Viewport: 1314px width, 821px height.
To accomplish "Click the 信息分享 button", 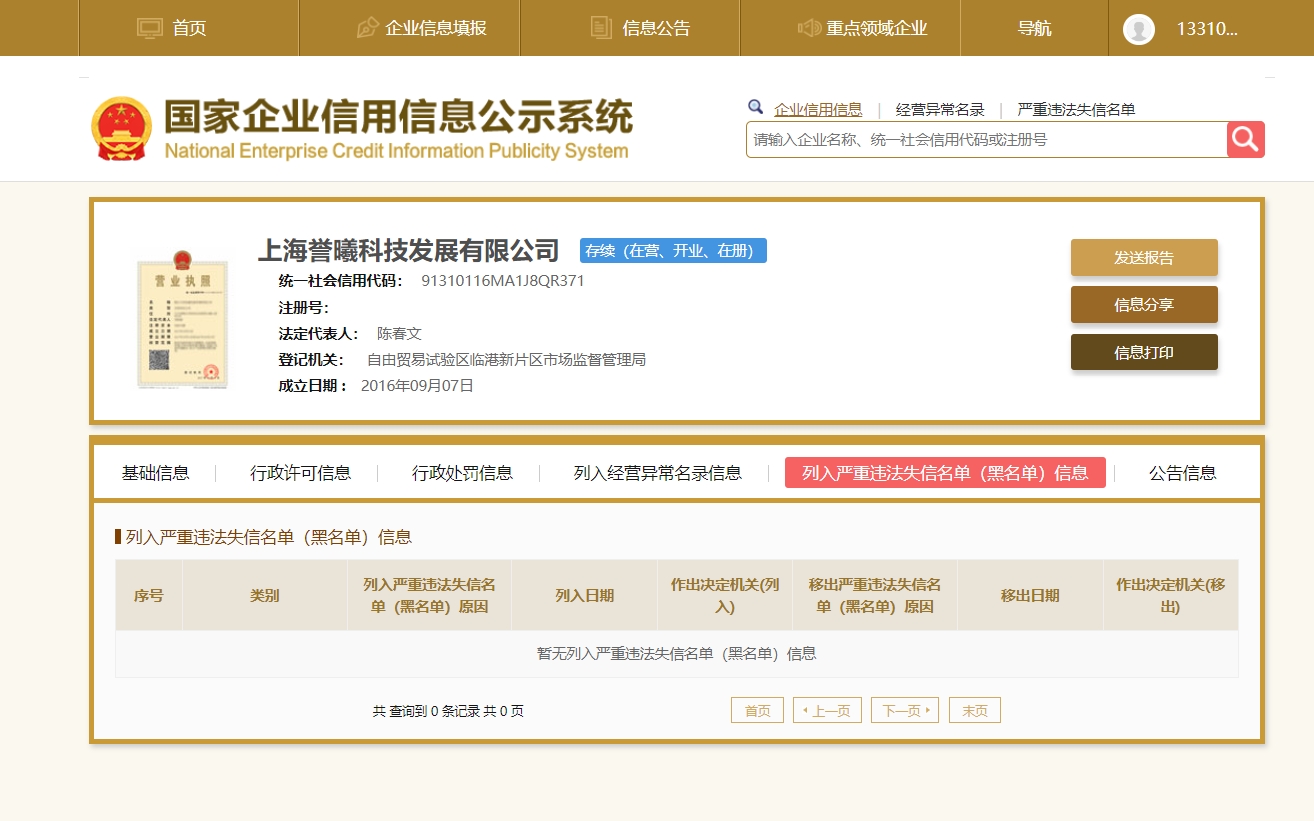I will [1144, 304].
